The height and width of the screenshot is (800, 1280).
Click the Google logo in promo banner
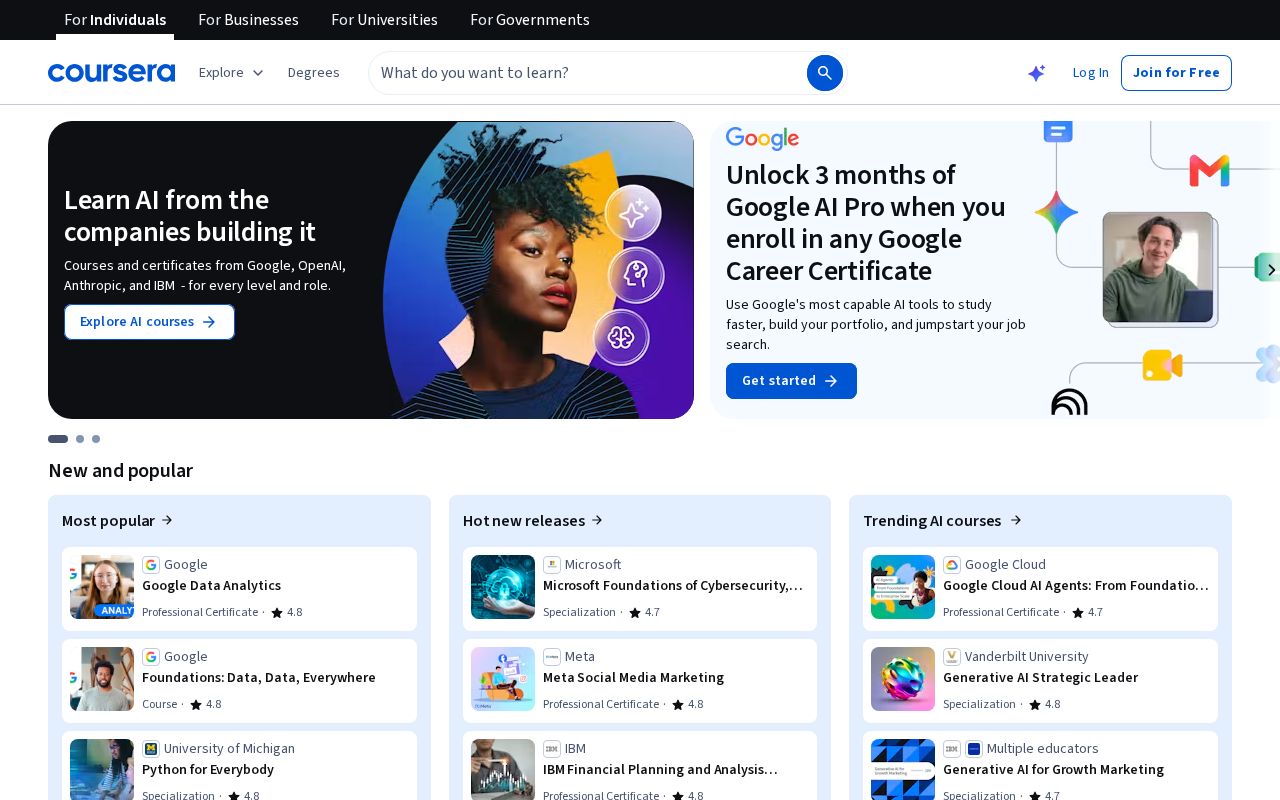coord(762,138)
